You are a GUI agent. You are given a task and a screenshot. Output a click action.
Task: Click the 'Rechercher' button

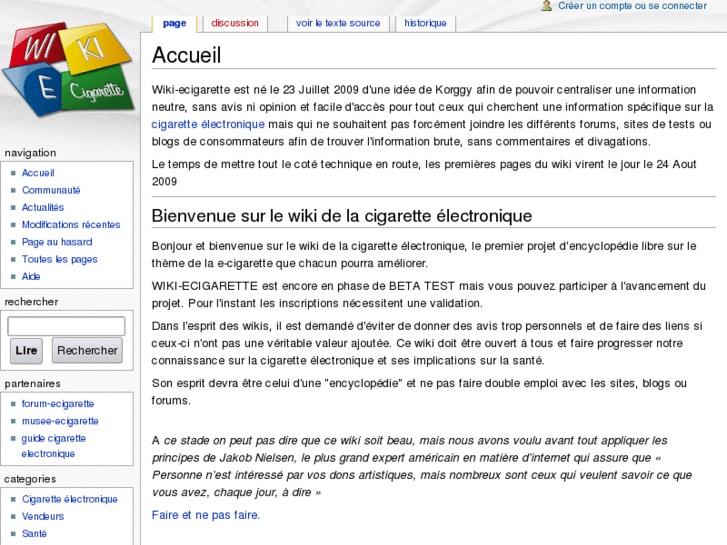coord(87,351)
